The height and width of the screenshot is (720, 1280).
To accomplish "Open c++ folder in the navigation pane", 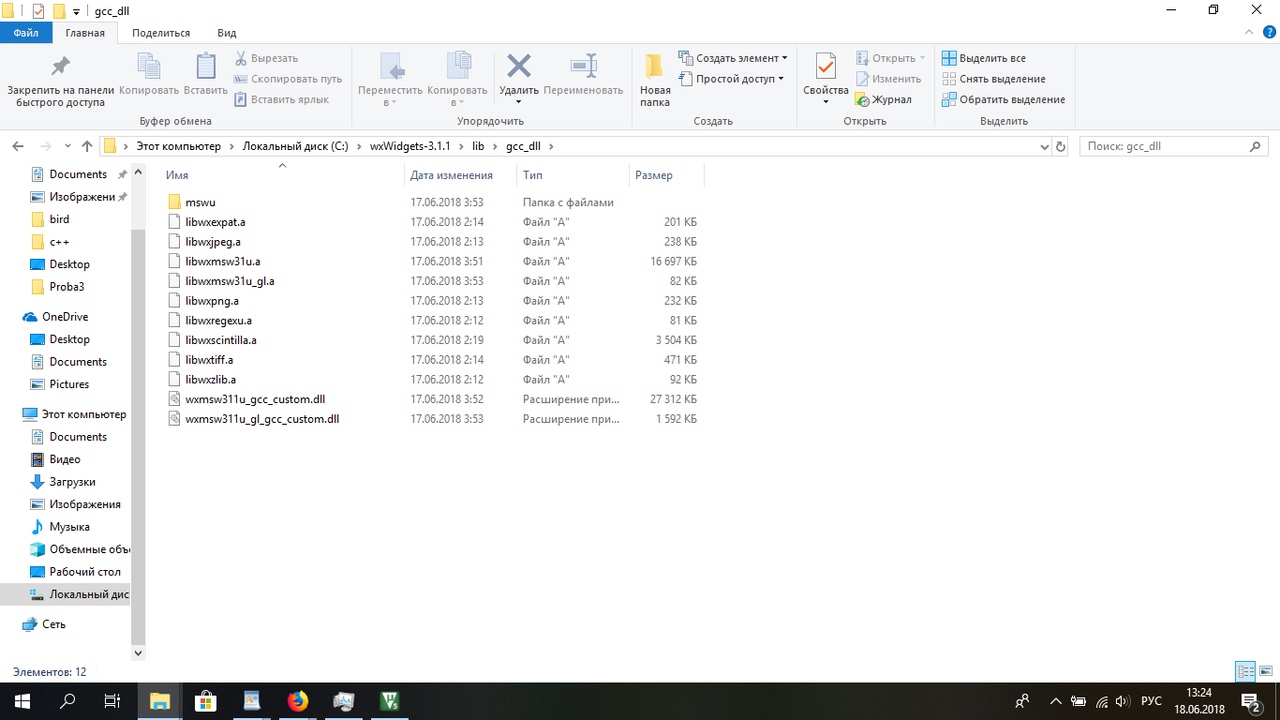I will click(59, 242).
